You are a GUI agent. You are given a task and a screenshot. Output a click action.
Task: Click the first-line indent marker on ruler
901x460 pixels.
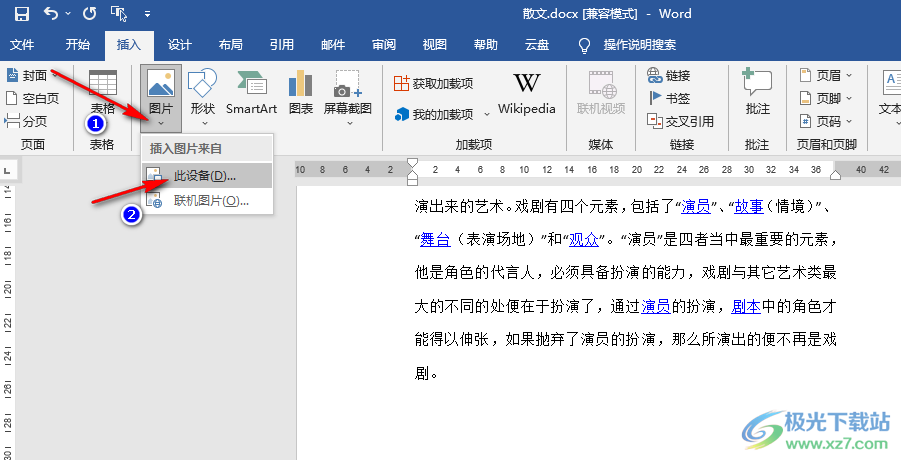click(x=413, y=163)
